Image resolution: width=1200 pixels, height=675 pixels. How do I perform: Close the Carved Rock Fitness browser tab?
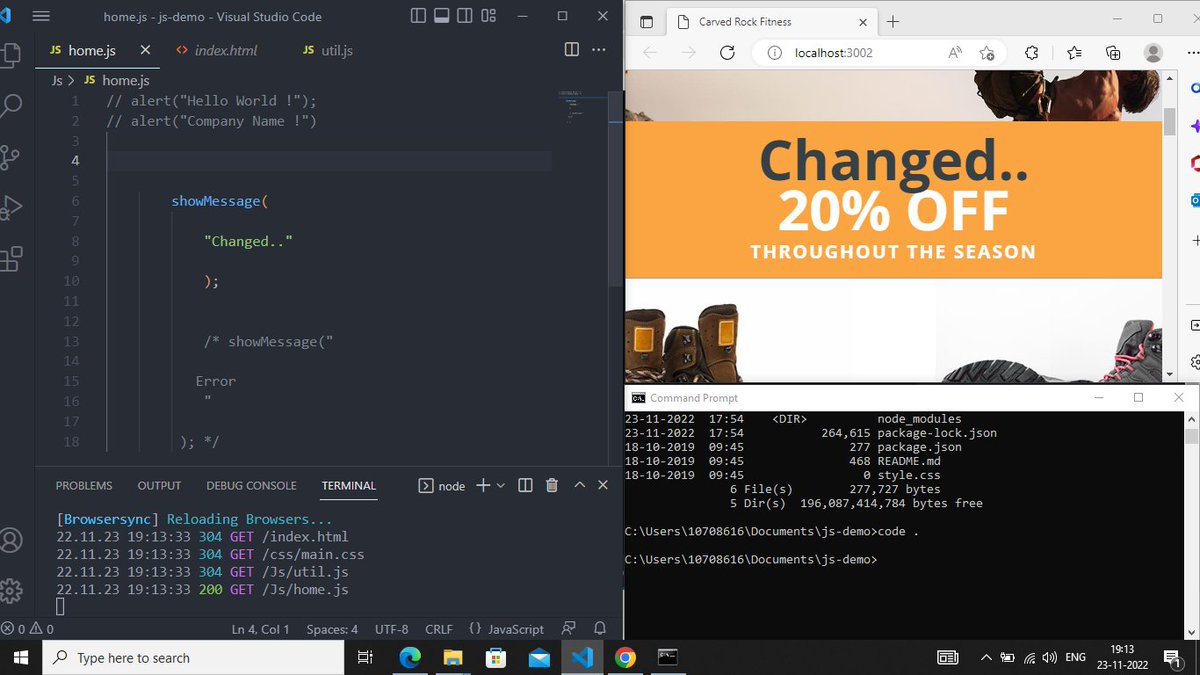(862, 21)
